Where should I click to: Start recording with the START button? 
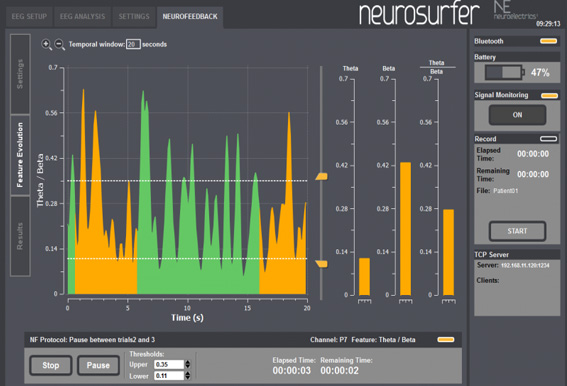click(x=517, y=231)
